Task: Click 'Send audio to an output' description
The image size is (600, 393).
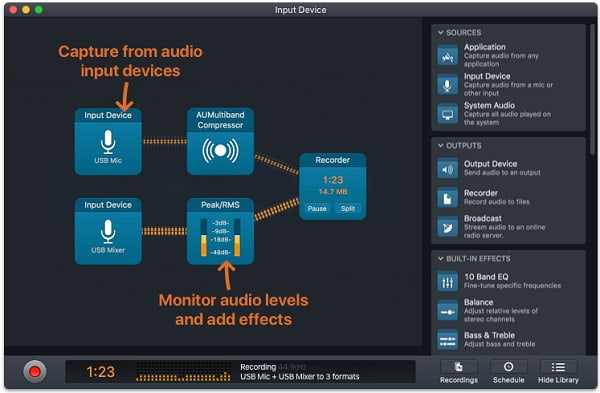Action: tap(502, 173)
